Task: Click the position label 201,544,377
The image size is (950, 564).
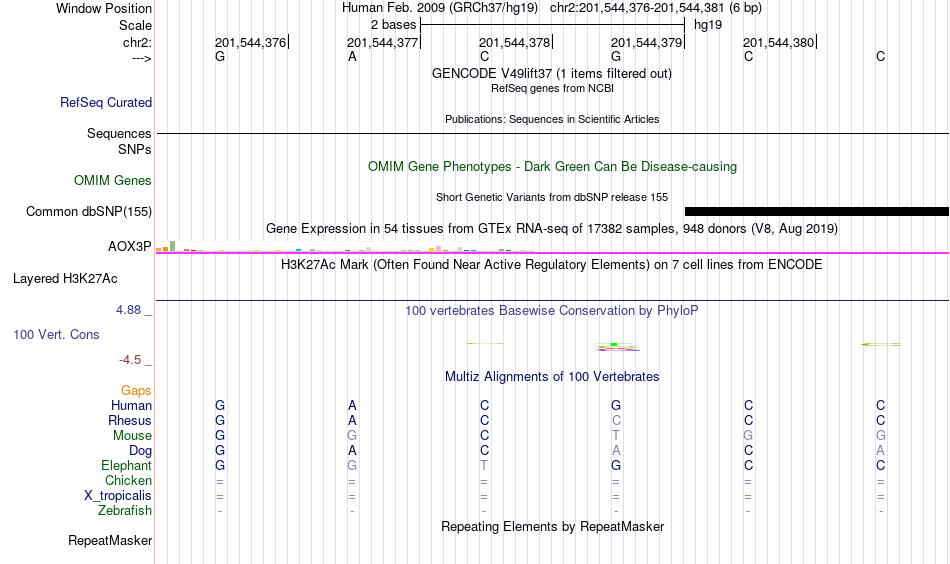Action: [x=382, y=42]
